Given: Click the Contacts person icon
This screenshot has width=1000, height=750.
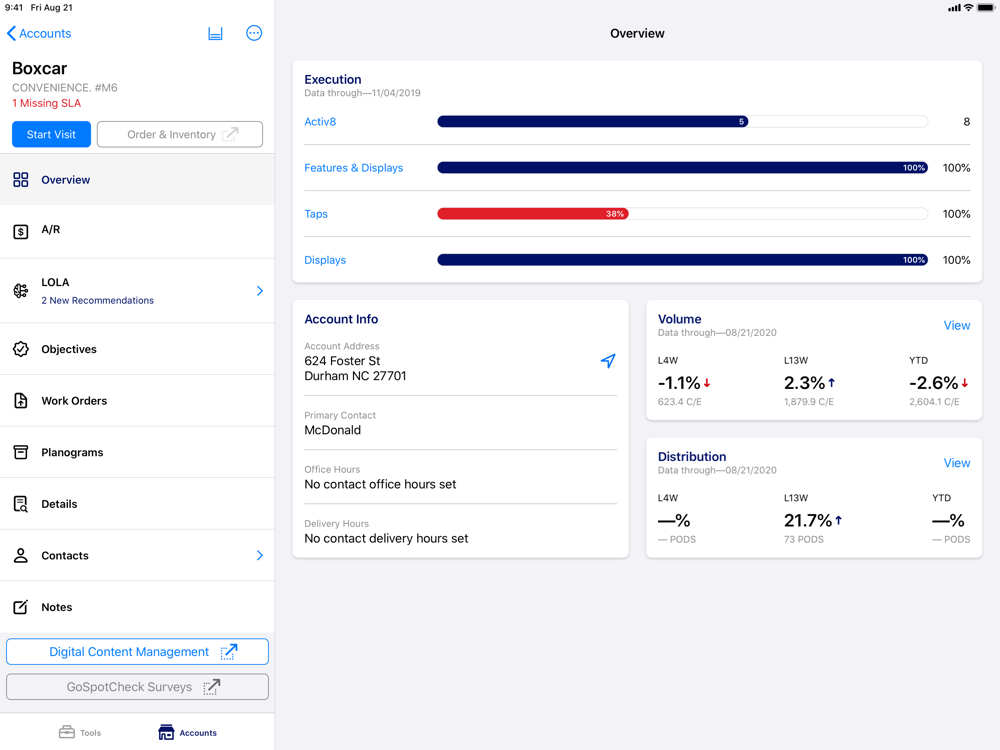Looking at the screenshot, I should (21, 555).
